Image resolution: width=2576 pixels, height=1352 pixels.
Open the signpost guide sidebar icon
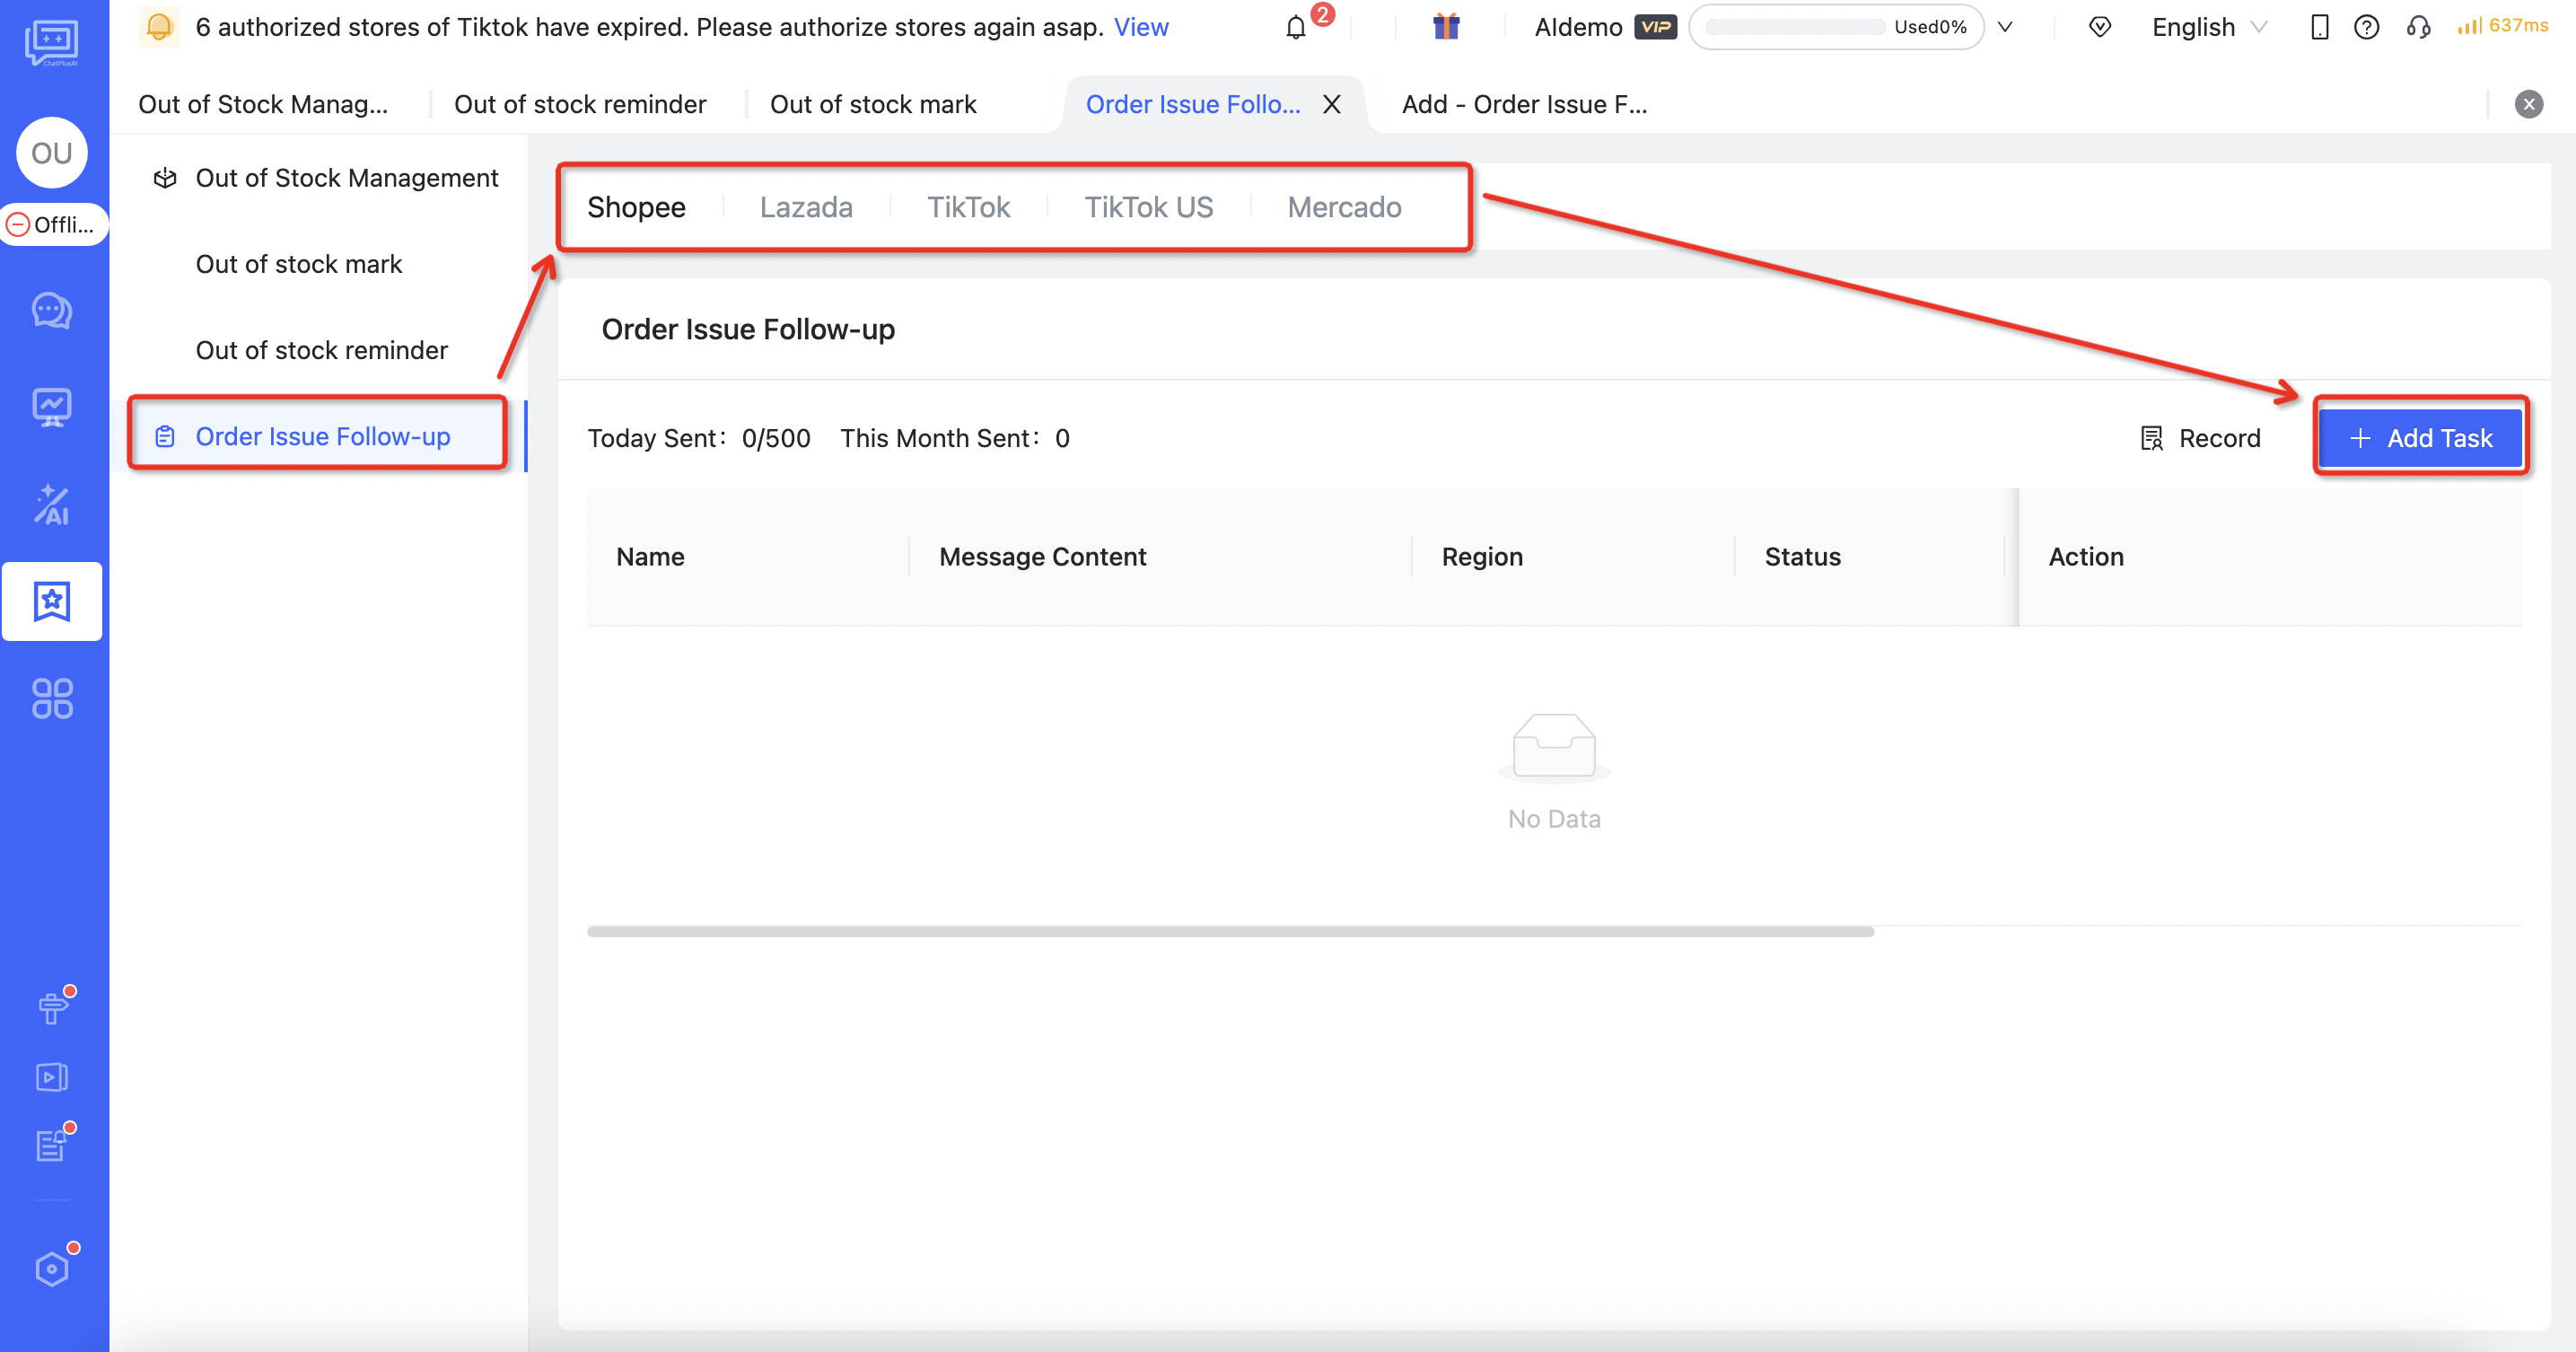tap(54, 1007)
